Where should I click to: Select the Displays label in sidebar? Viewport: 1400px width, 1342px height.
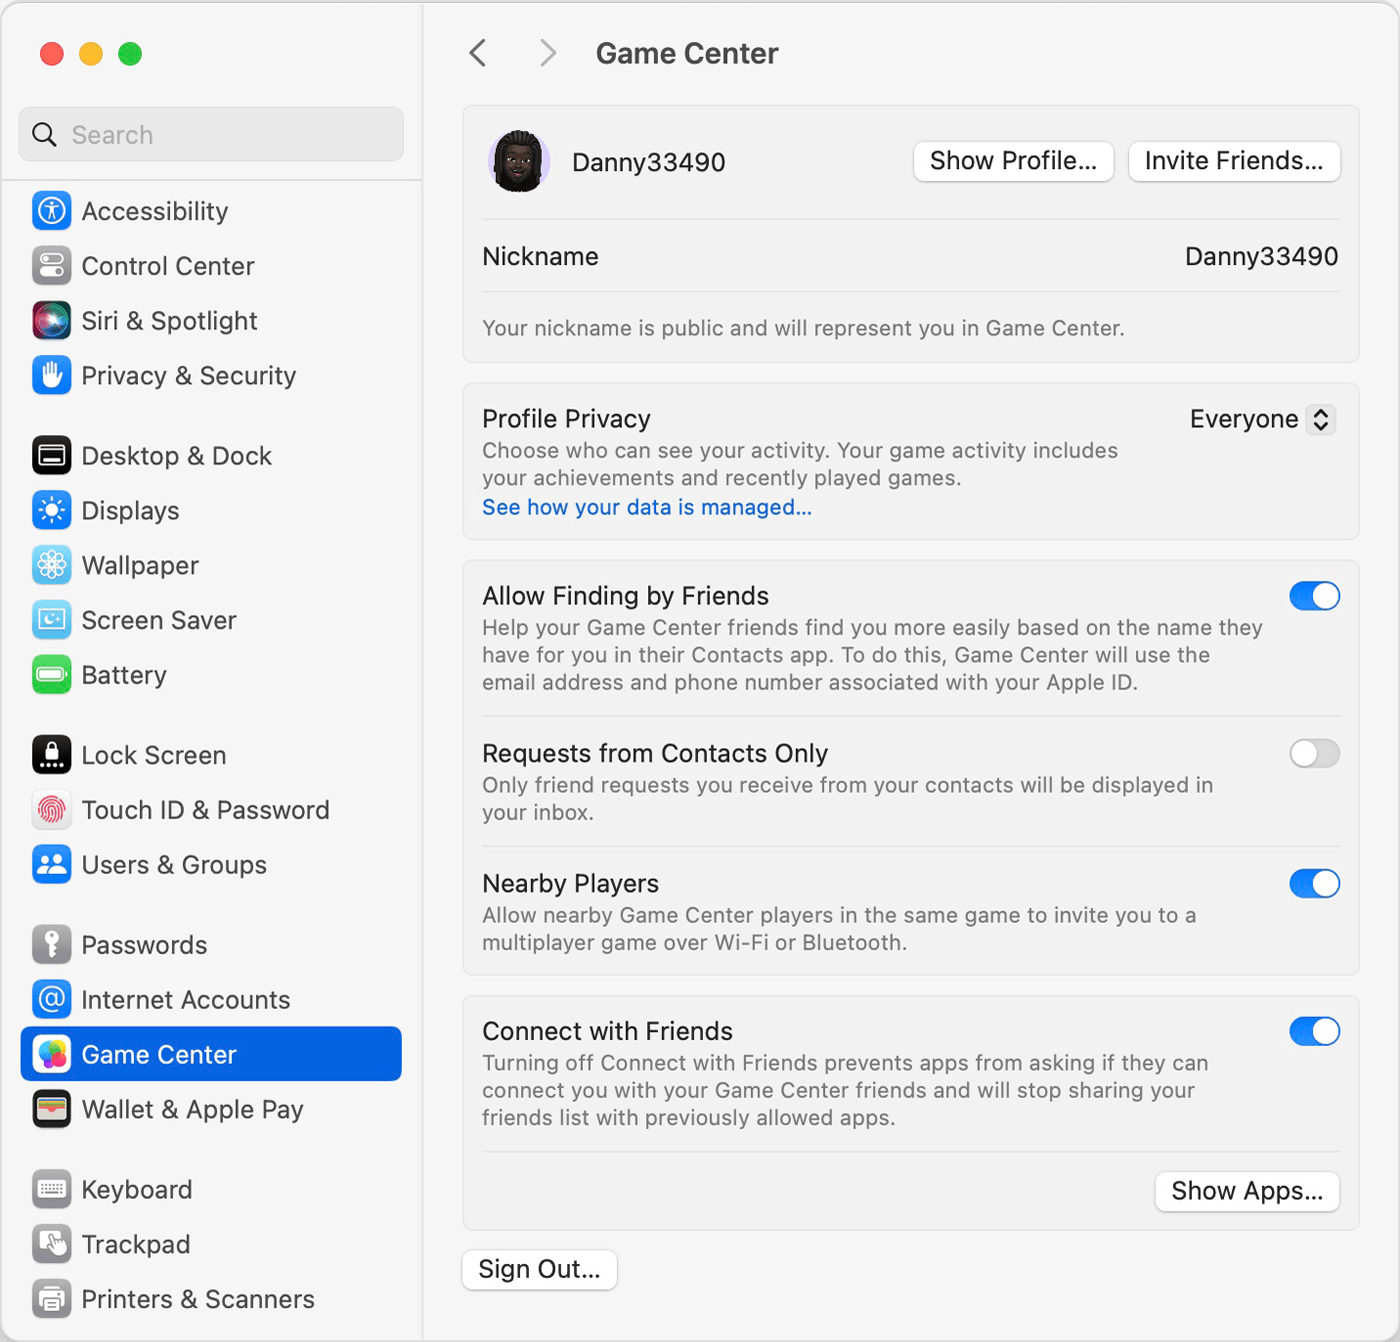click(x=130, y=511)
